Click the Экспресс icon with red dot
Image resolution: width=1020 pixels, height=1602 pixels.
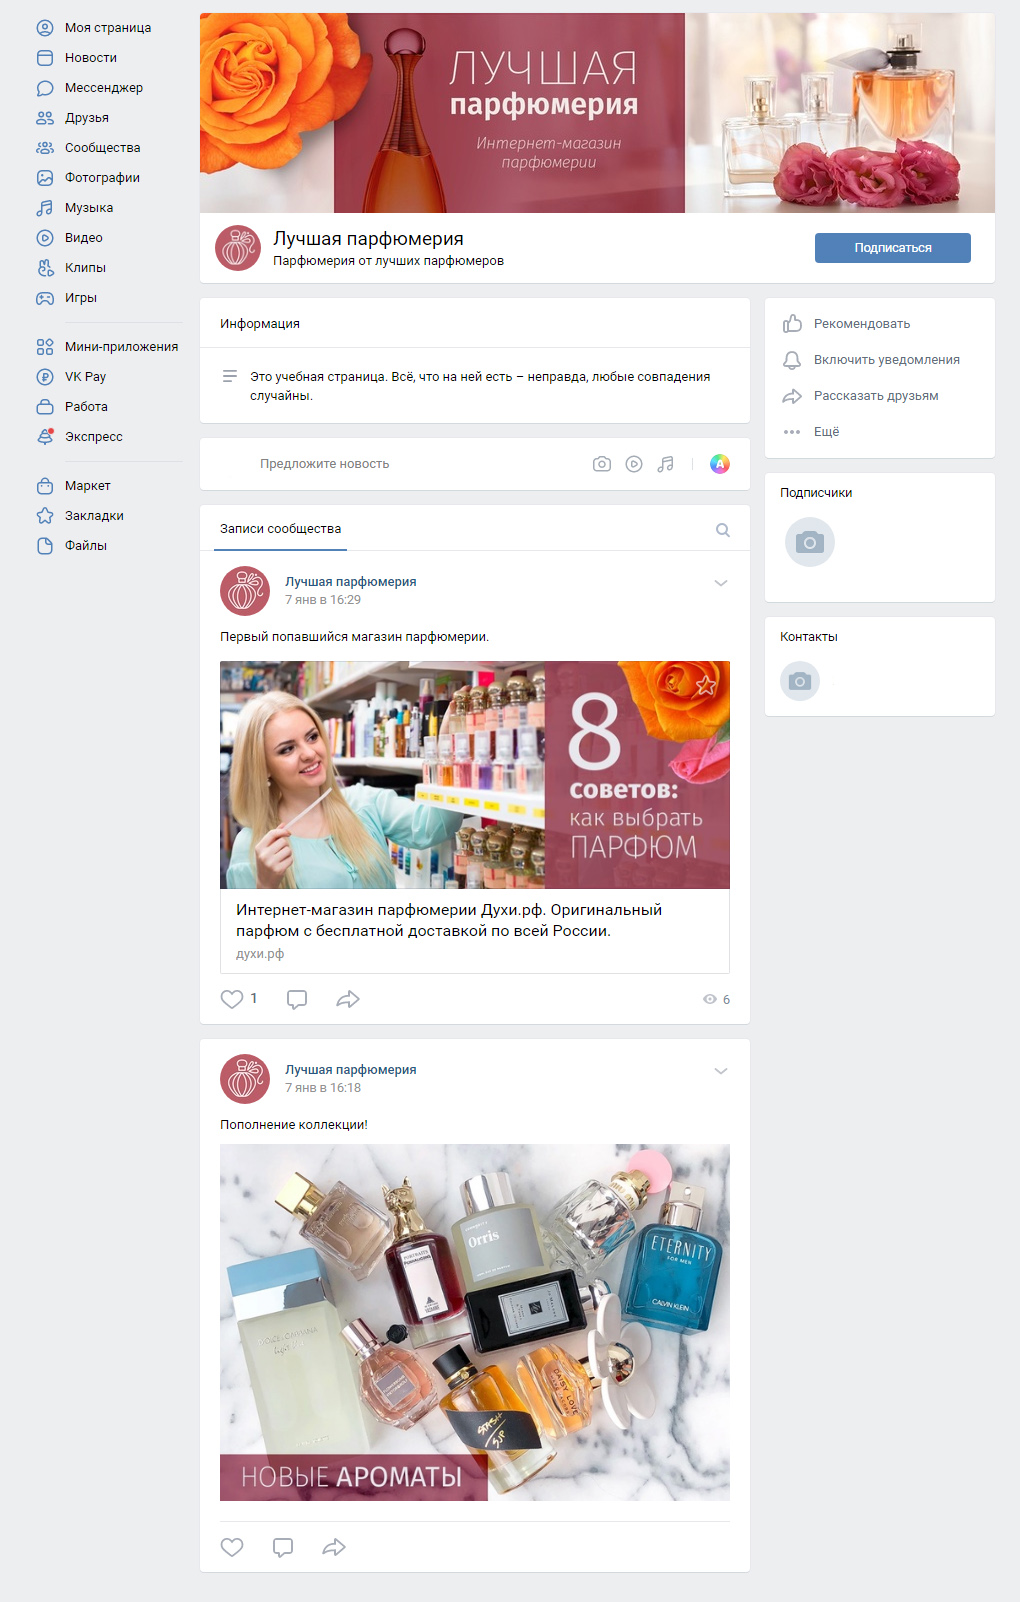pyautogui.click(x=45, y=437)
